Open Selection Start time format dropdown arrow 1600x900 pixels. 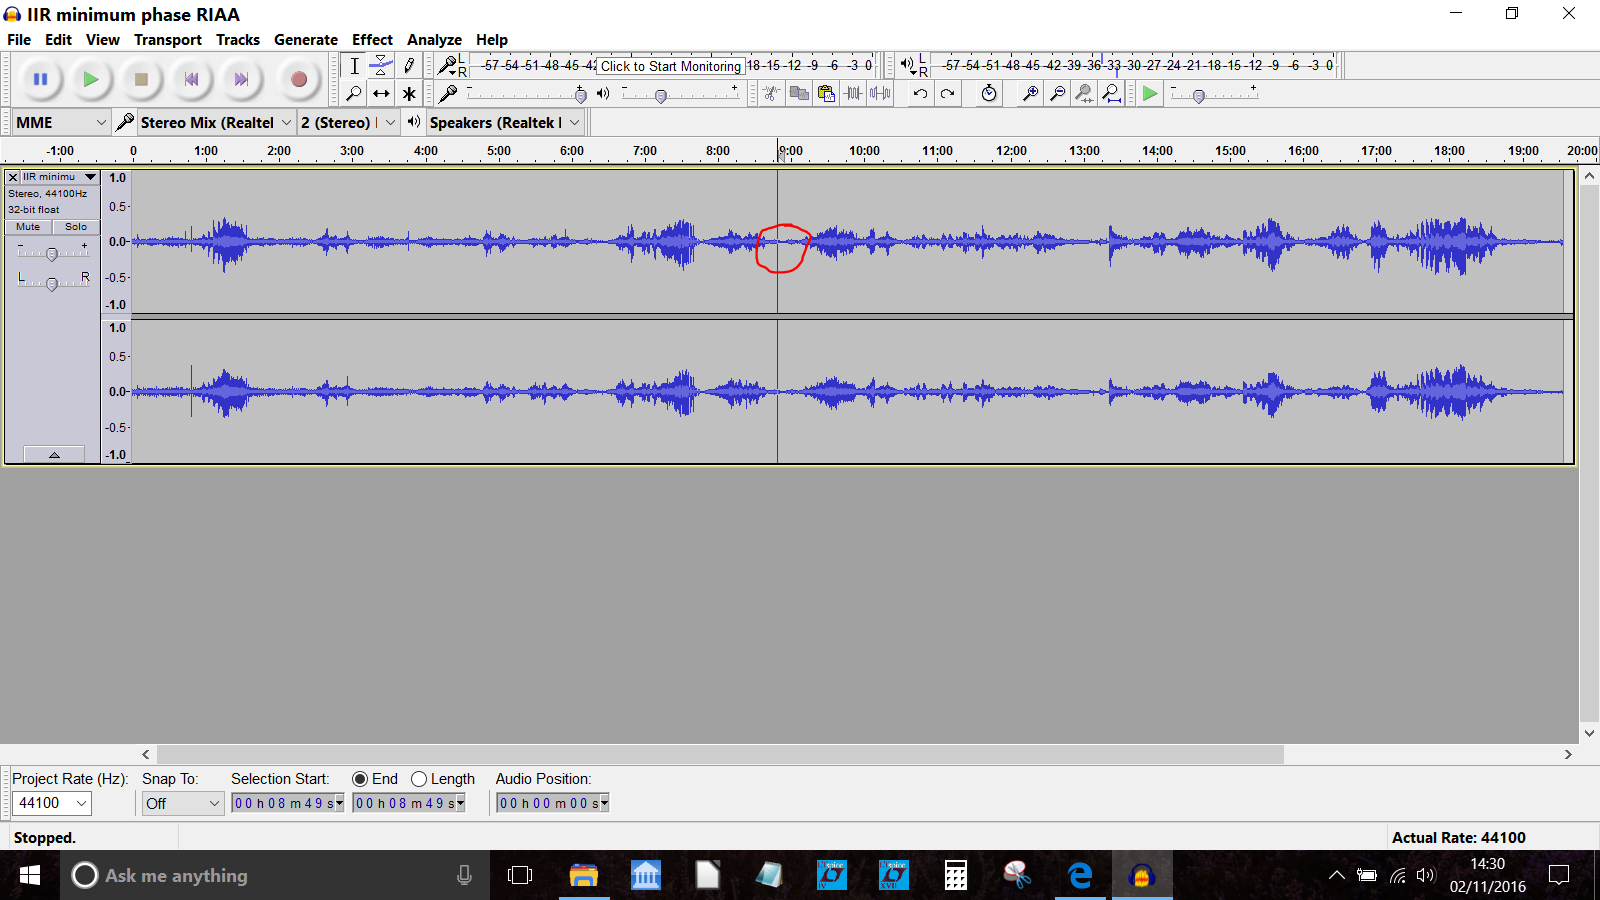point(340,803)
